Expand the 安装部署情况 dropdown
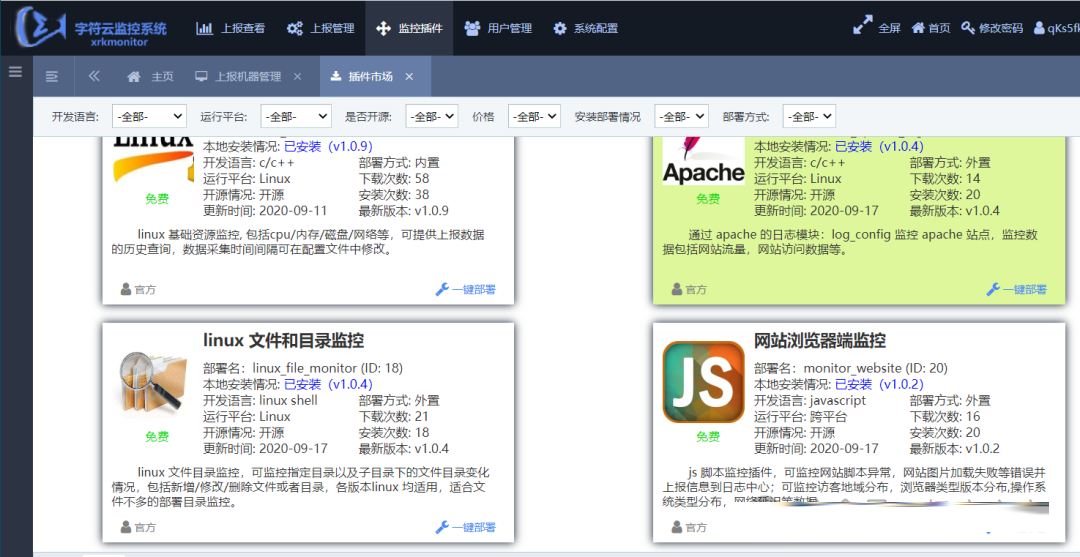The image size is (1080, 557). pyautogui.click(x=681, y=117)
